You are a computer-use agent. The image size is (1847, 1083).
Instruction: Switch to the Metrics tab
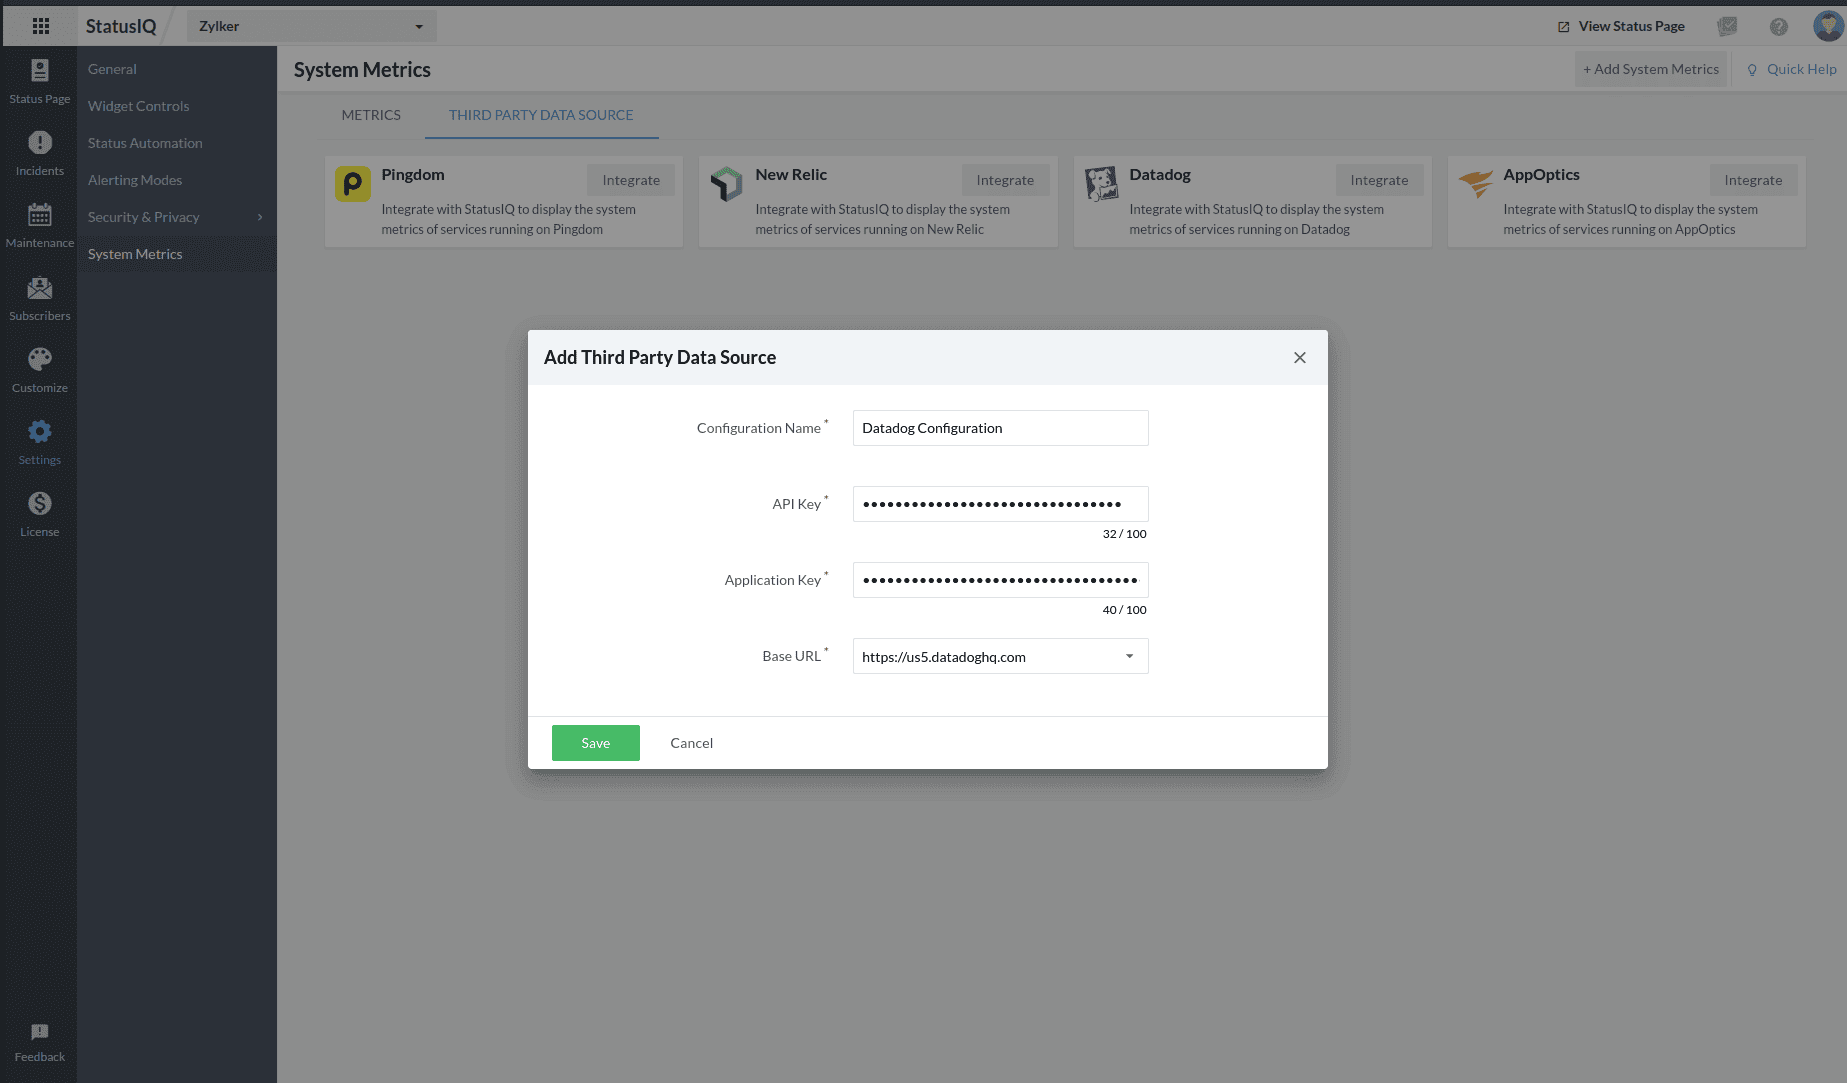[371, 115]
